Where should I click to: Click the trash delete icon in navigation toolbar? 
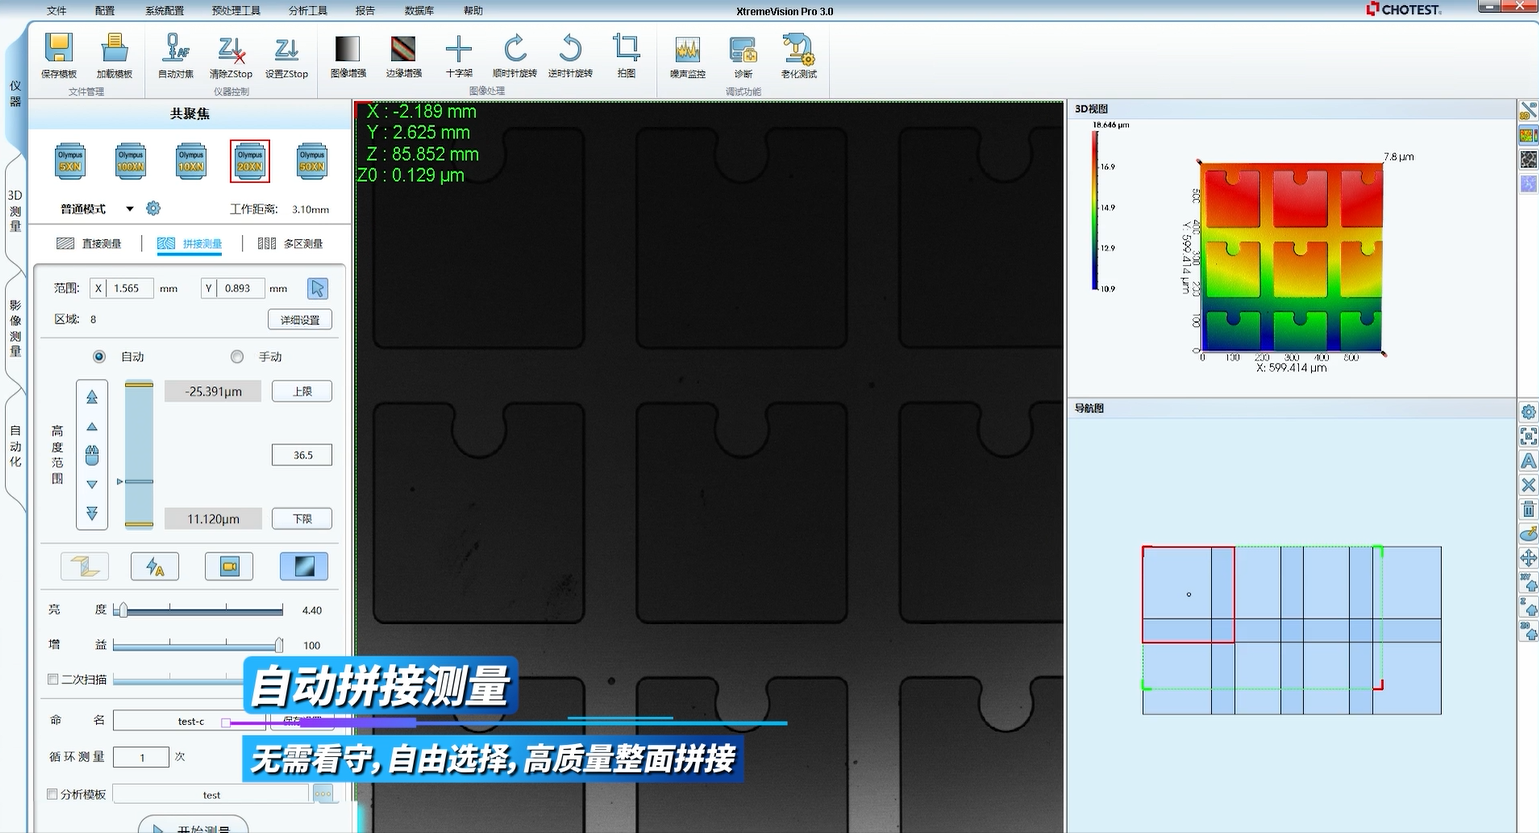pyautogui.click(x=1528, y=509)
